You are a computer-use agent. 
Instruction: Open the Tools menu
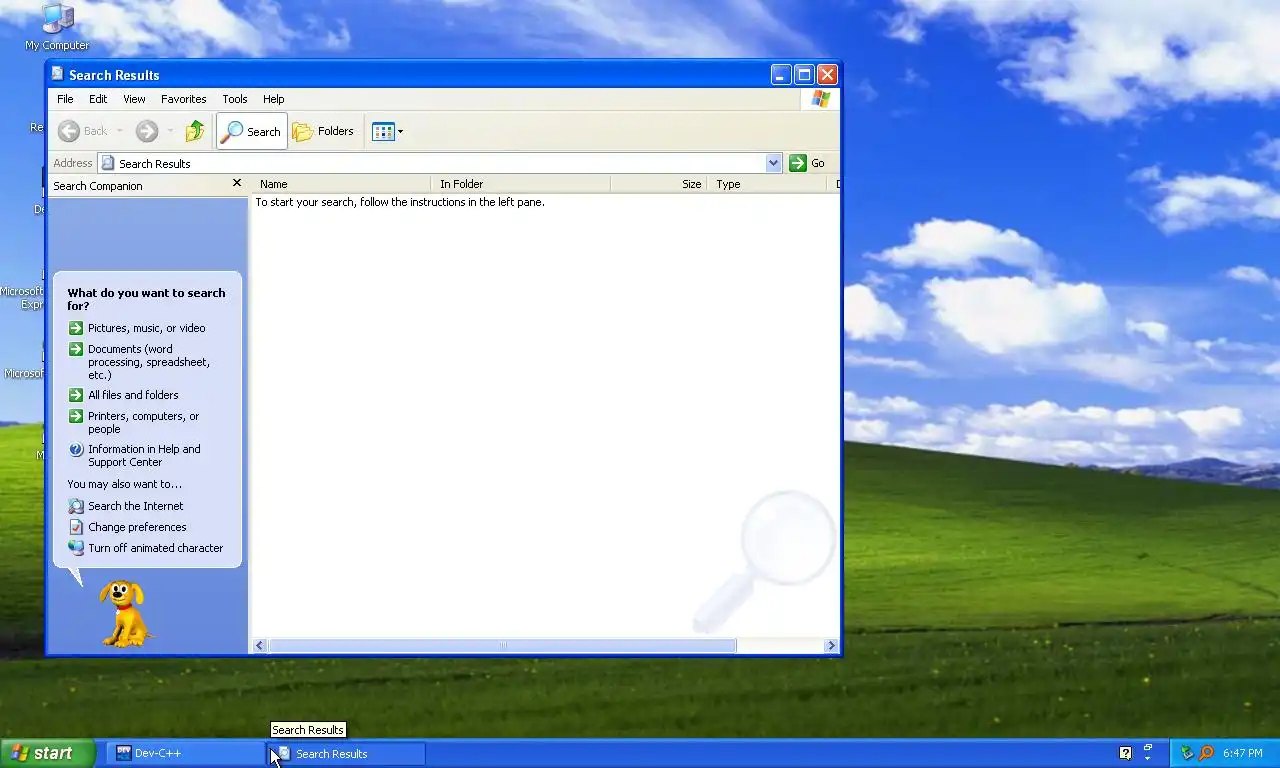(x=235, y=99)
